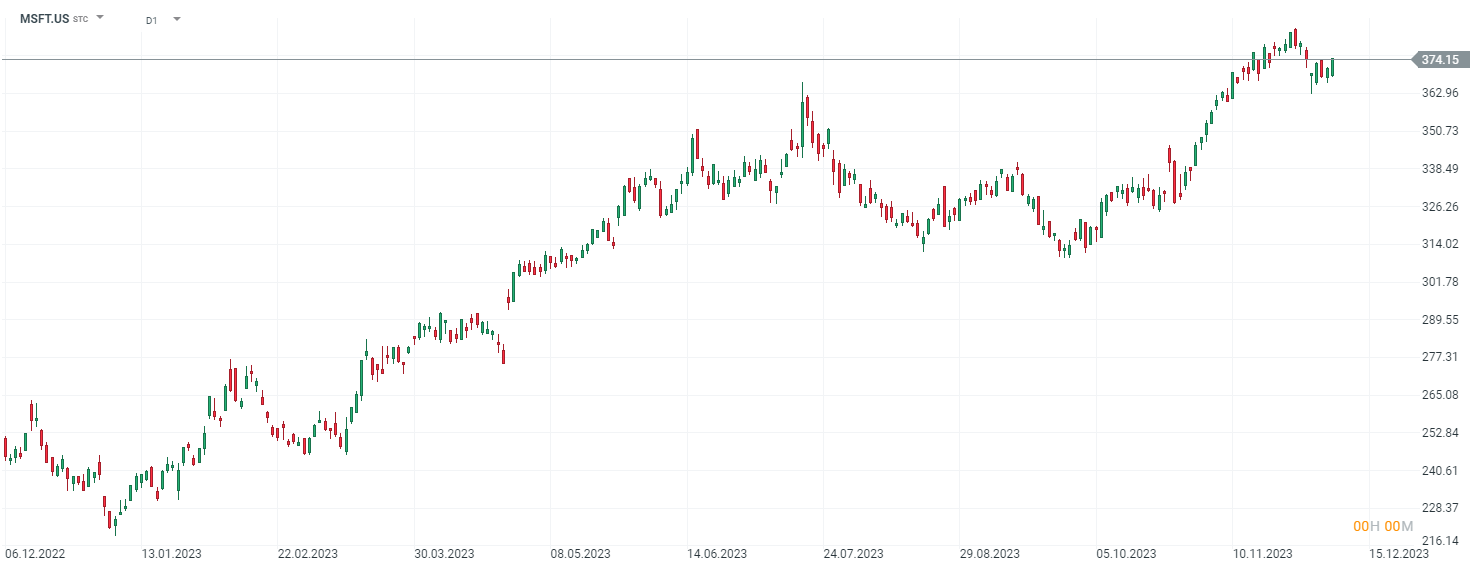
Task: Click the 30.03.2023 time axis label
Action: click(445, 553)
